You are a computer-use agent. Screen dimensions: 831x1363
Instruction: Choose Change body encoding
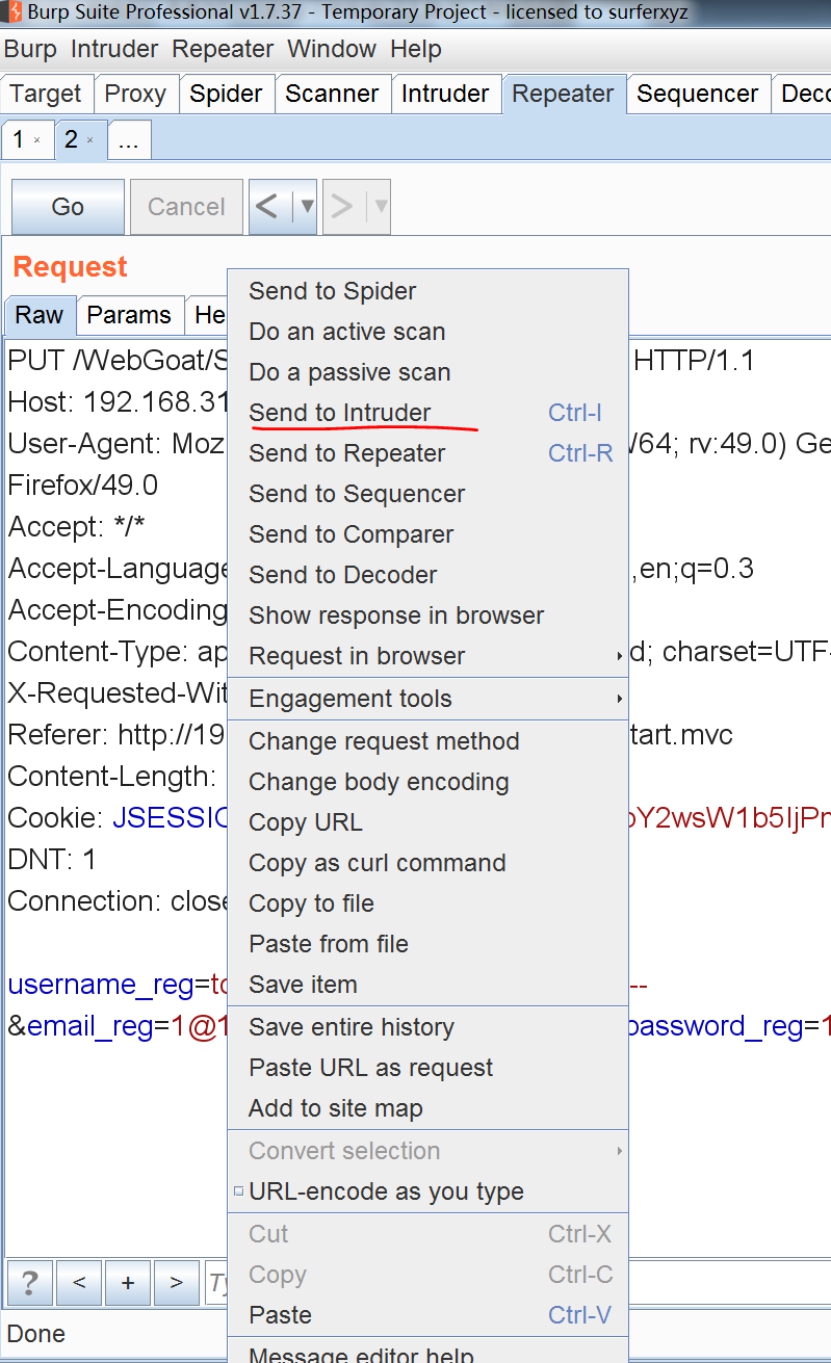click(x=428, y=782)
